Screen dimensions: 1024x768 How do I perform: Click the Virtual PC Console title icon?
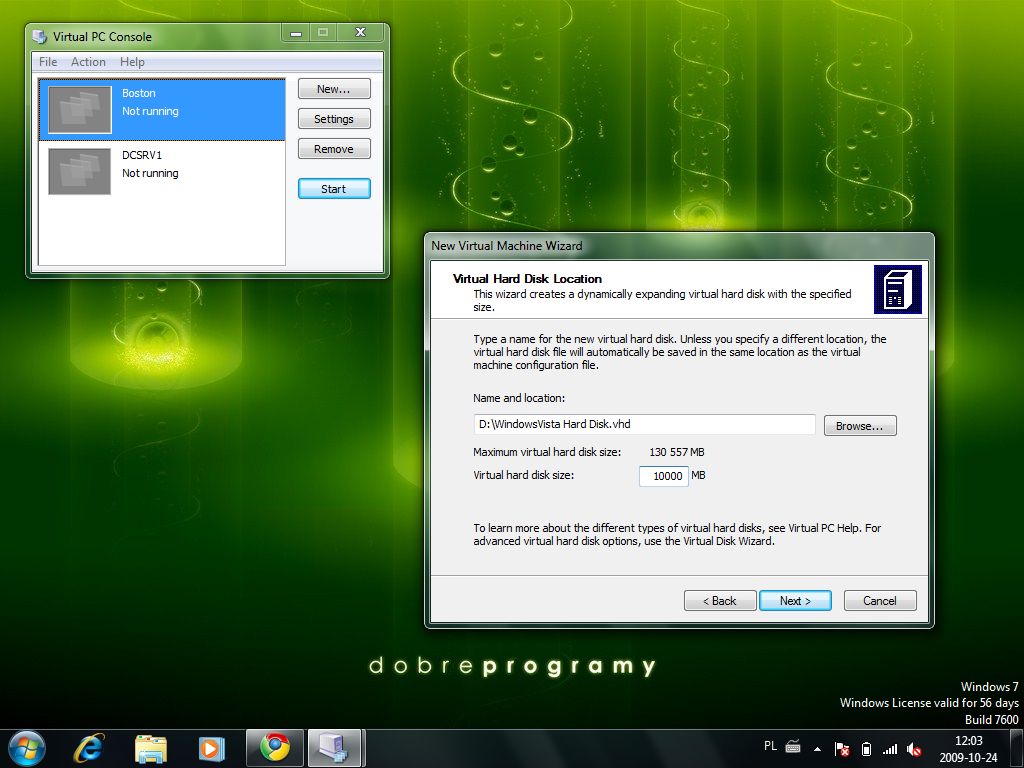40,37
